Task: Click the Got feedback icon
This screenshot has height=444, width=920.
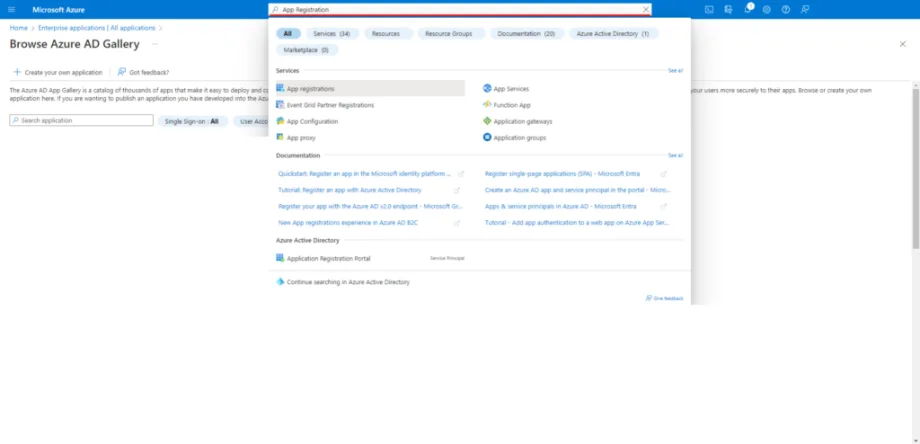Action: [121, 72]
